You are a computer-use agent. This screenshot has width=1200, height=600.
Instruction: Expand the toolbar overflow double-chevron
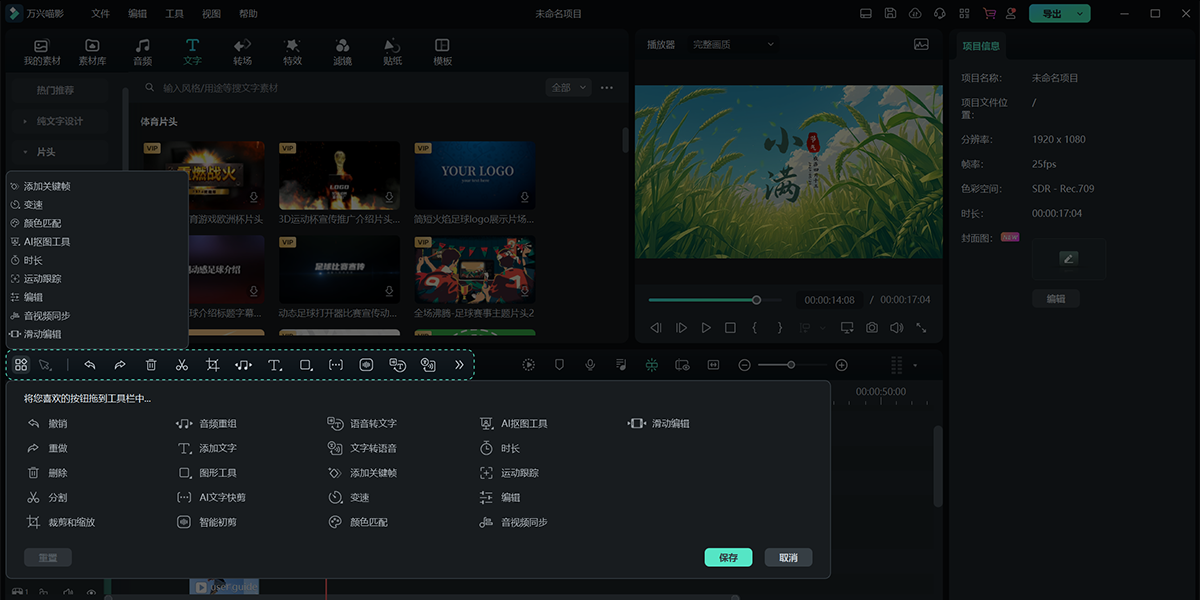point(459,365)
